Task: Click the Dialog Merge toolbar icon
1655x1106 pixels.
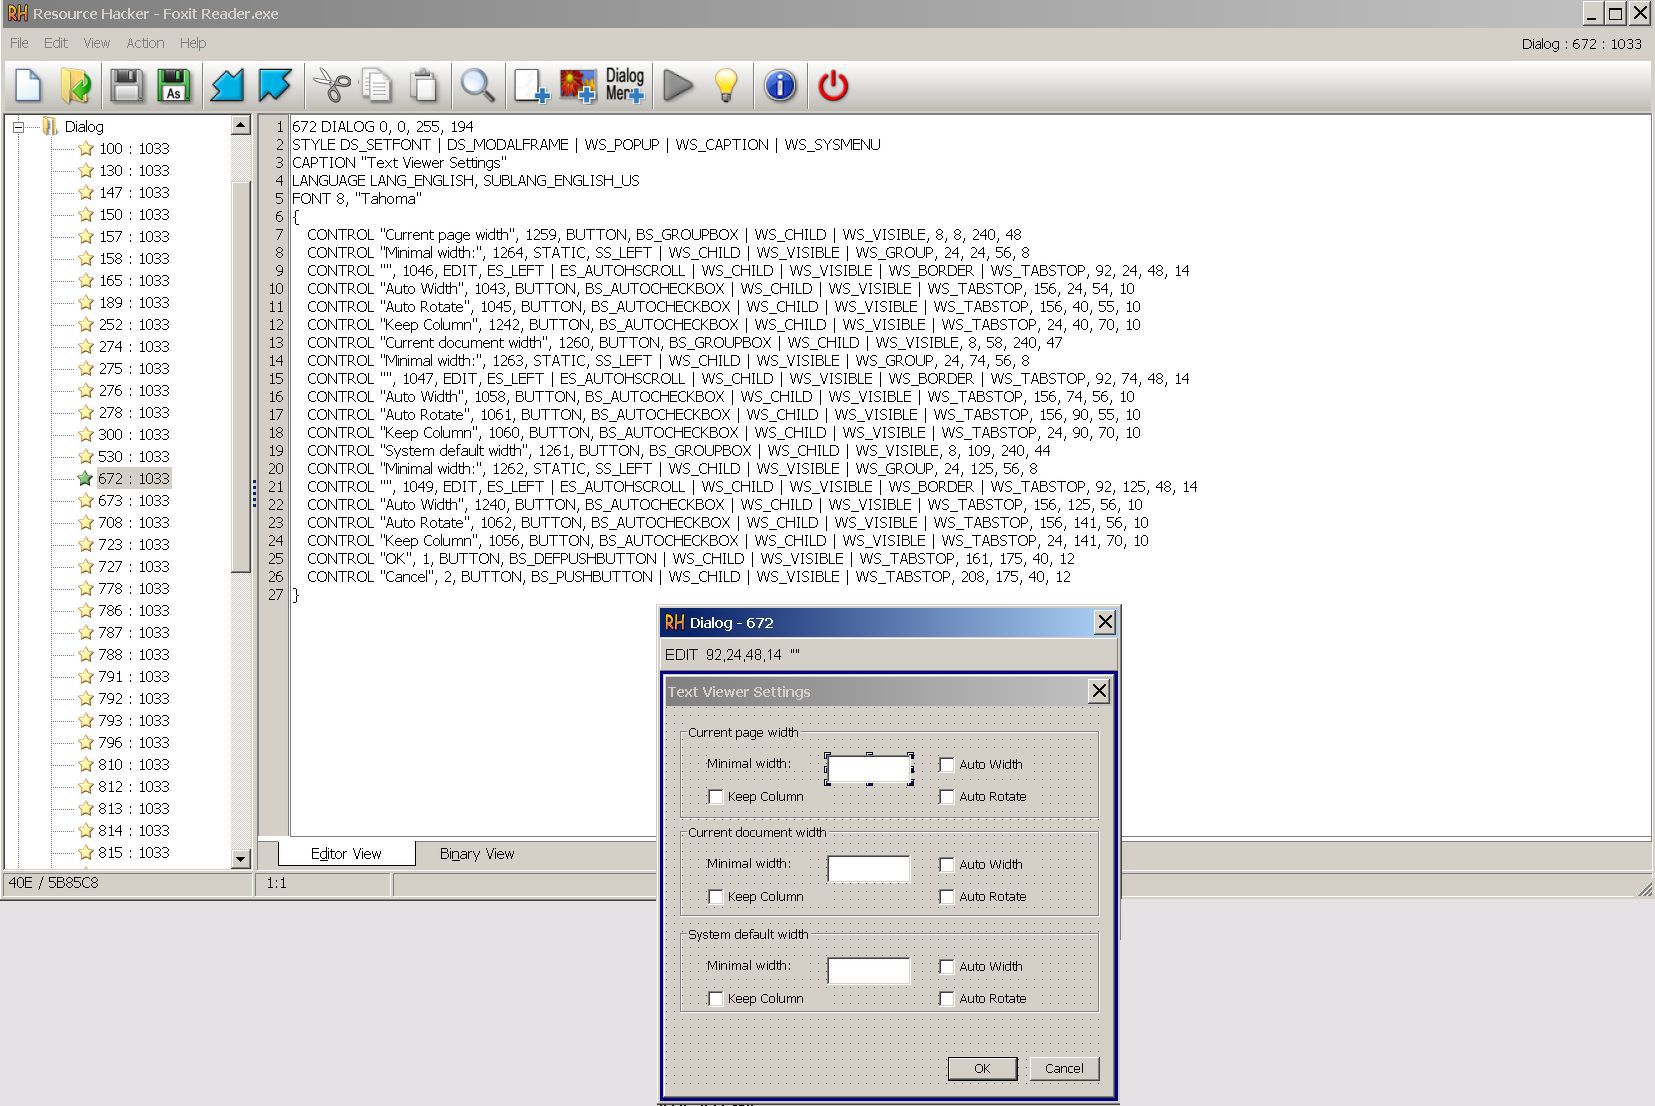Action: point(625,86)
